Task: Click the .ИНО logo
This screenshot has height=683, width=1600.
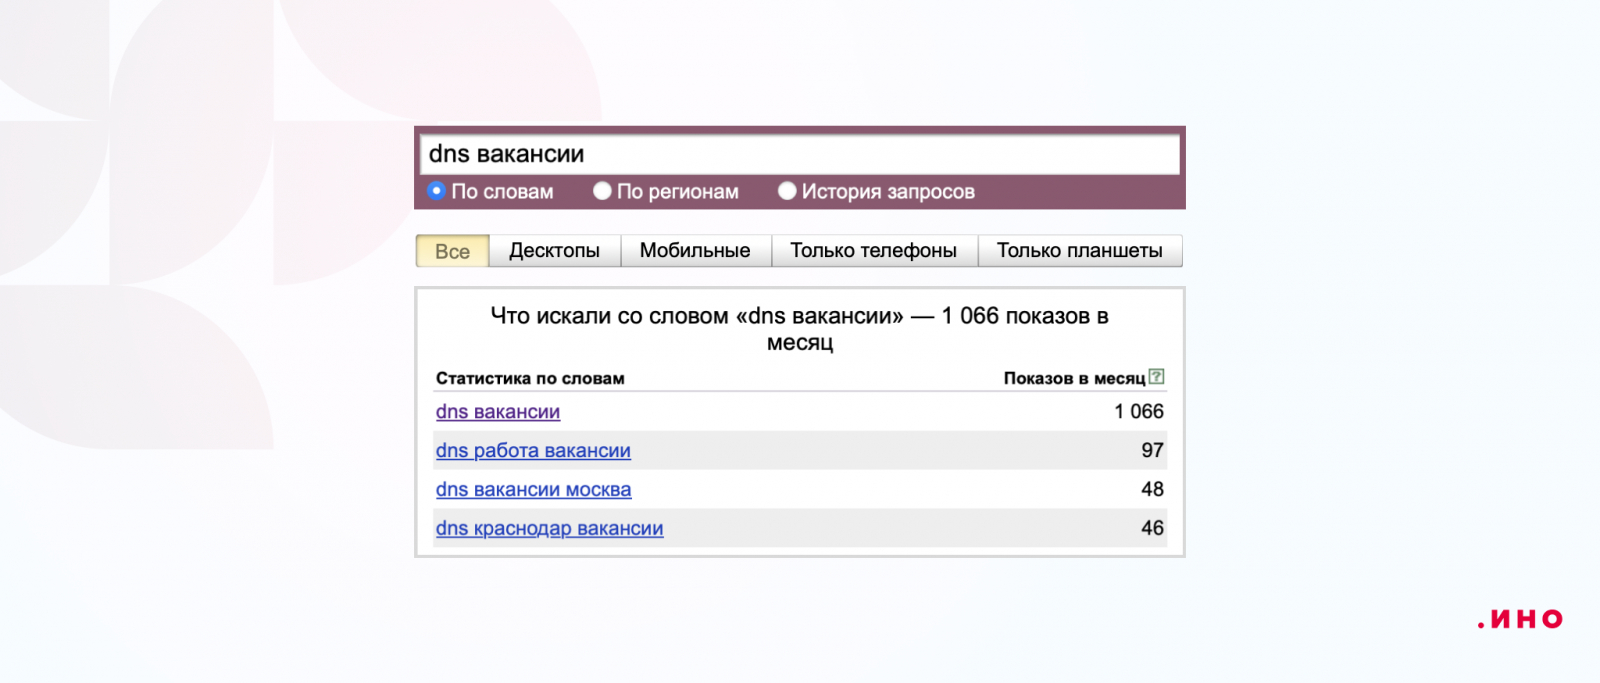Action: pos(1520,620)
